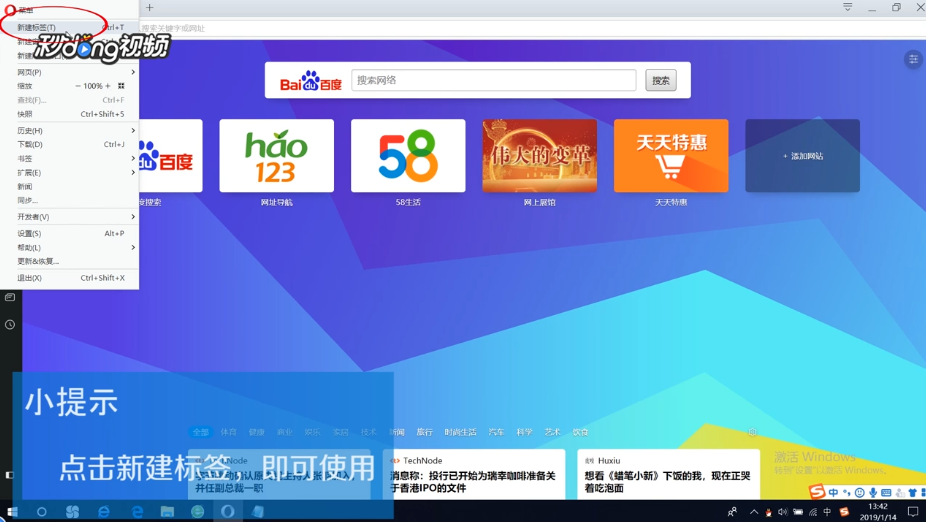Select 同步... menu item
The width and height of the screenshot is (926, 522).
point(70,200)
